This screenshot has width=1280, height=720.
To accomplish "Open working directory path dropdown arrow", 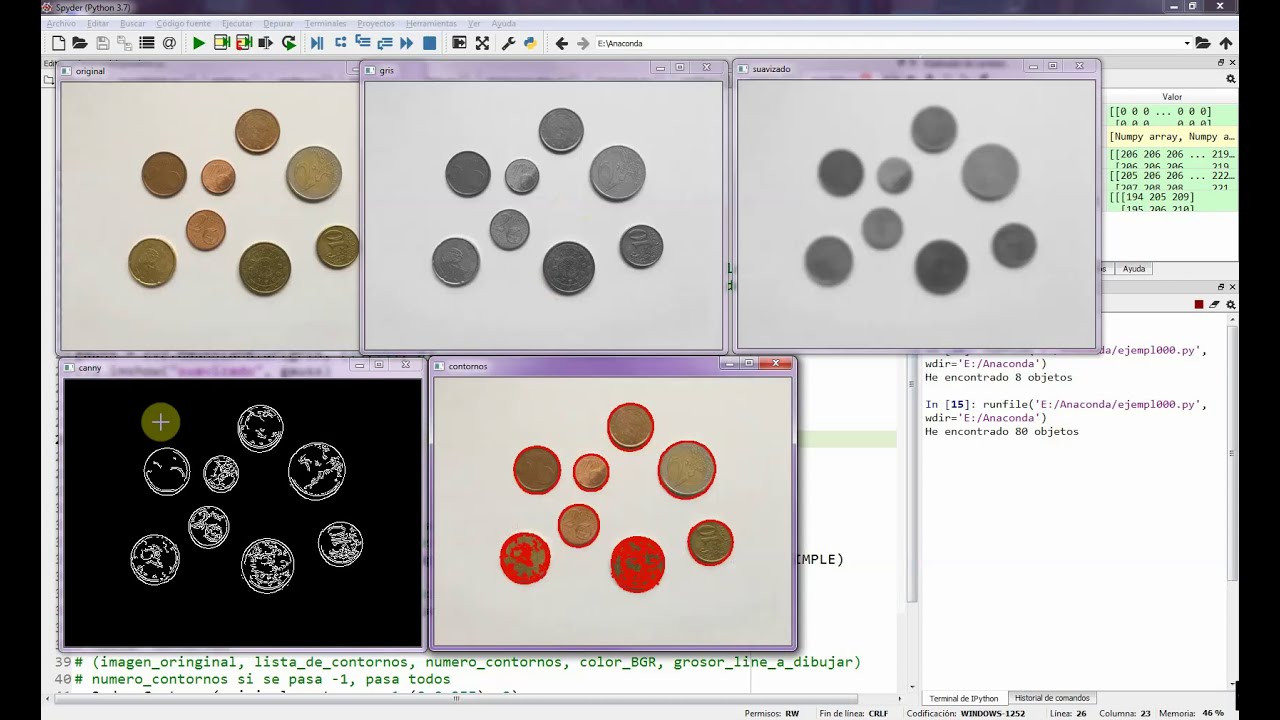I will click(1187, 43).
